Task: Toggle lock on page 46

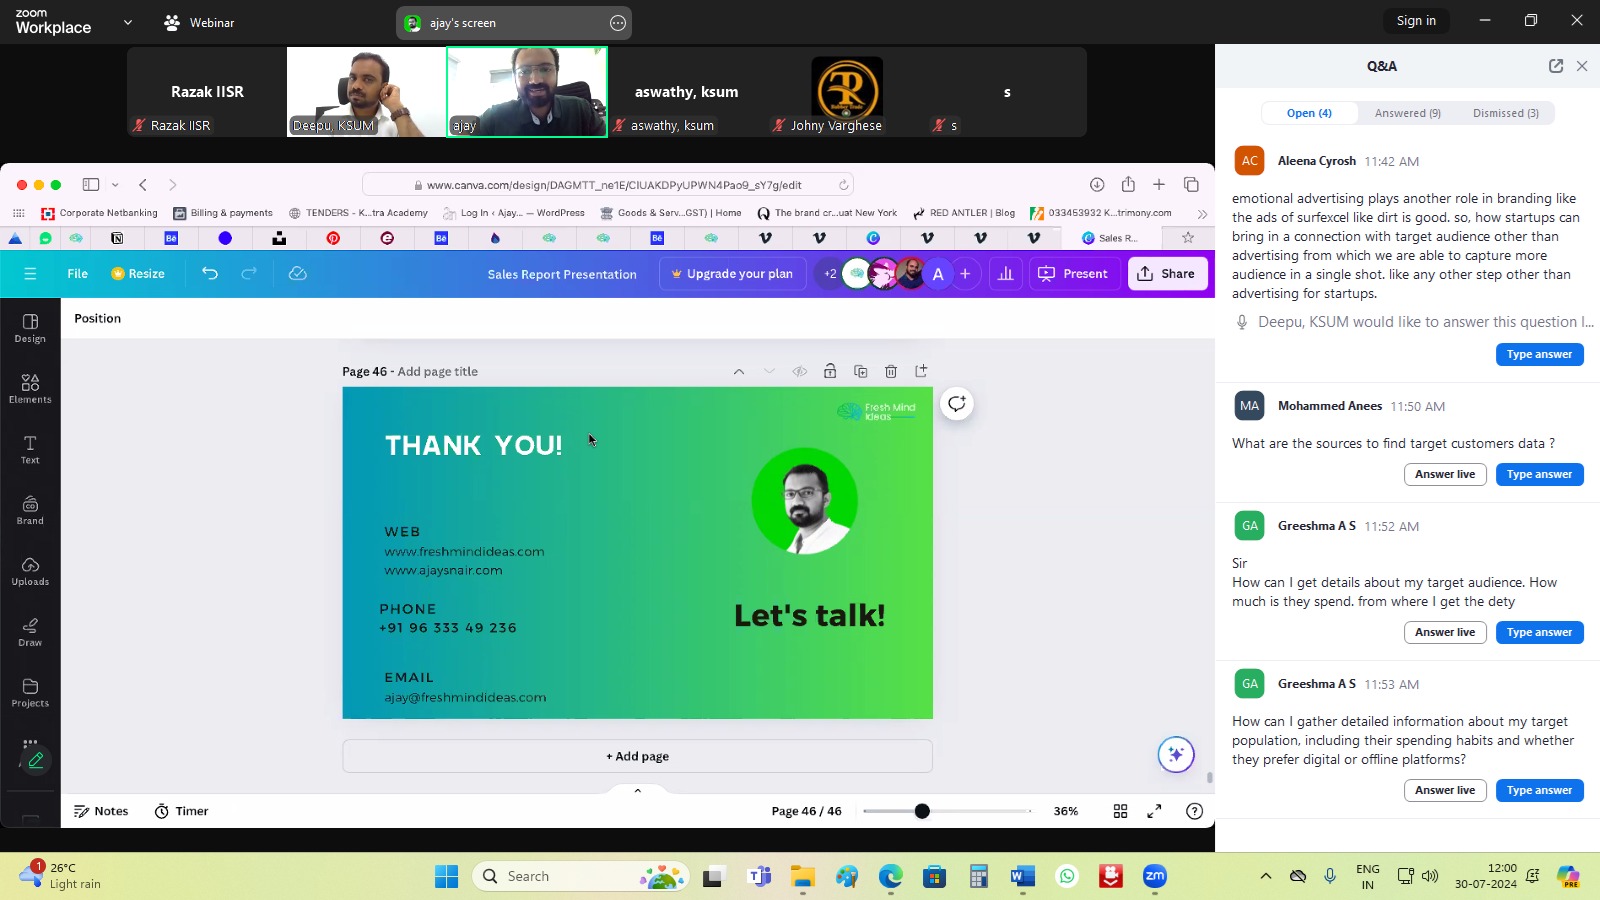Action: point(830,371)
